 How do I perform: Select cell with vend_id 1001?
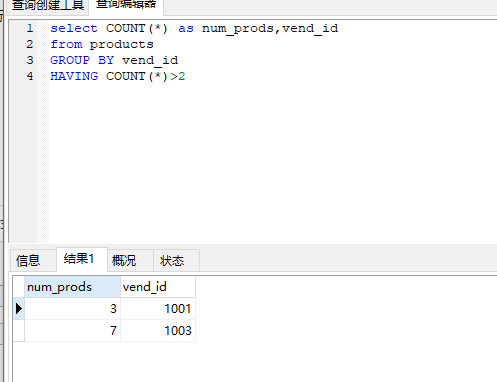(x=158, y=309)
